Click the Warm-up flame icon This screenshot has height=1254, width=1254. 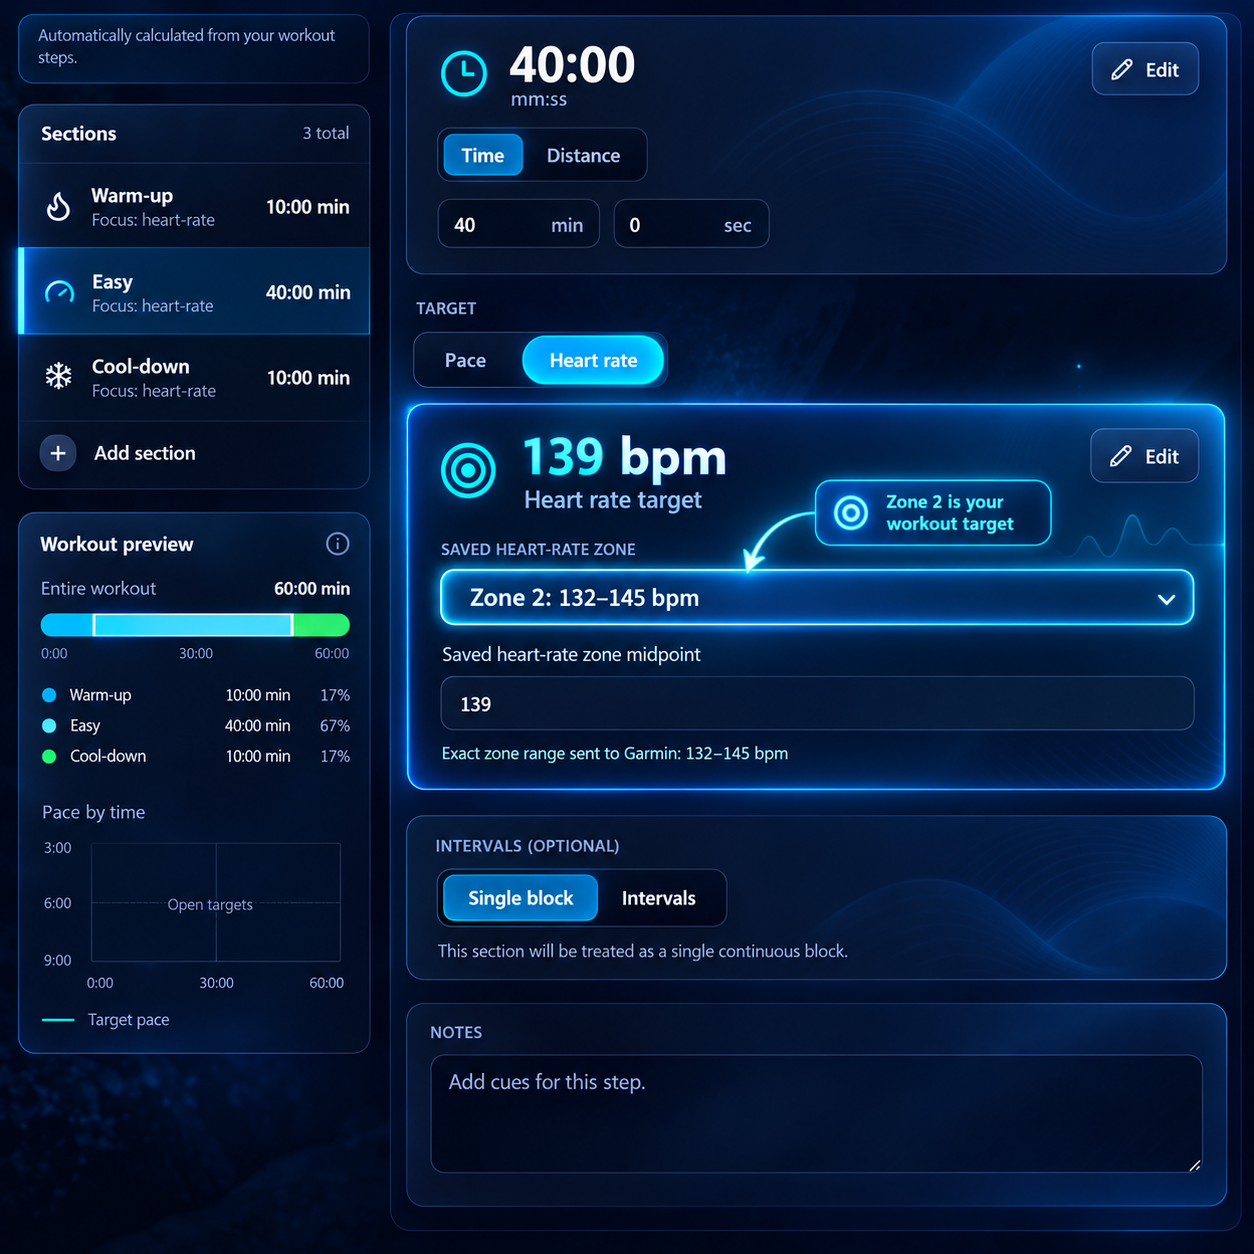click(59, 207)
